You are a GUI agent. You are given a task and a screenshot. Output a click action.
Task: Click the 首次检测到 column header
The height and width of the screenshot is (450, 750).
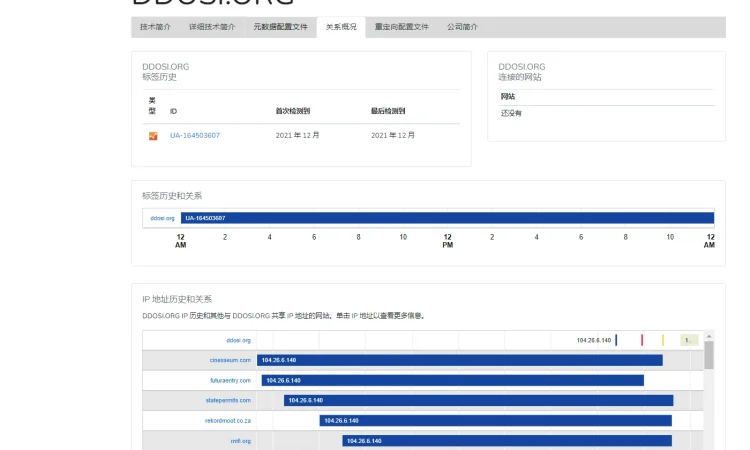(x=292, y=111)
